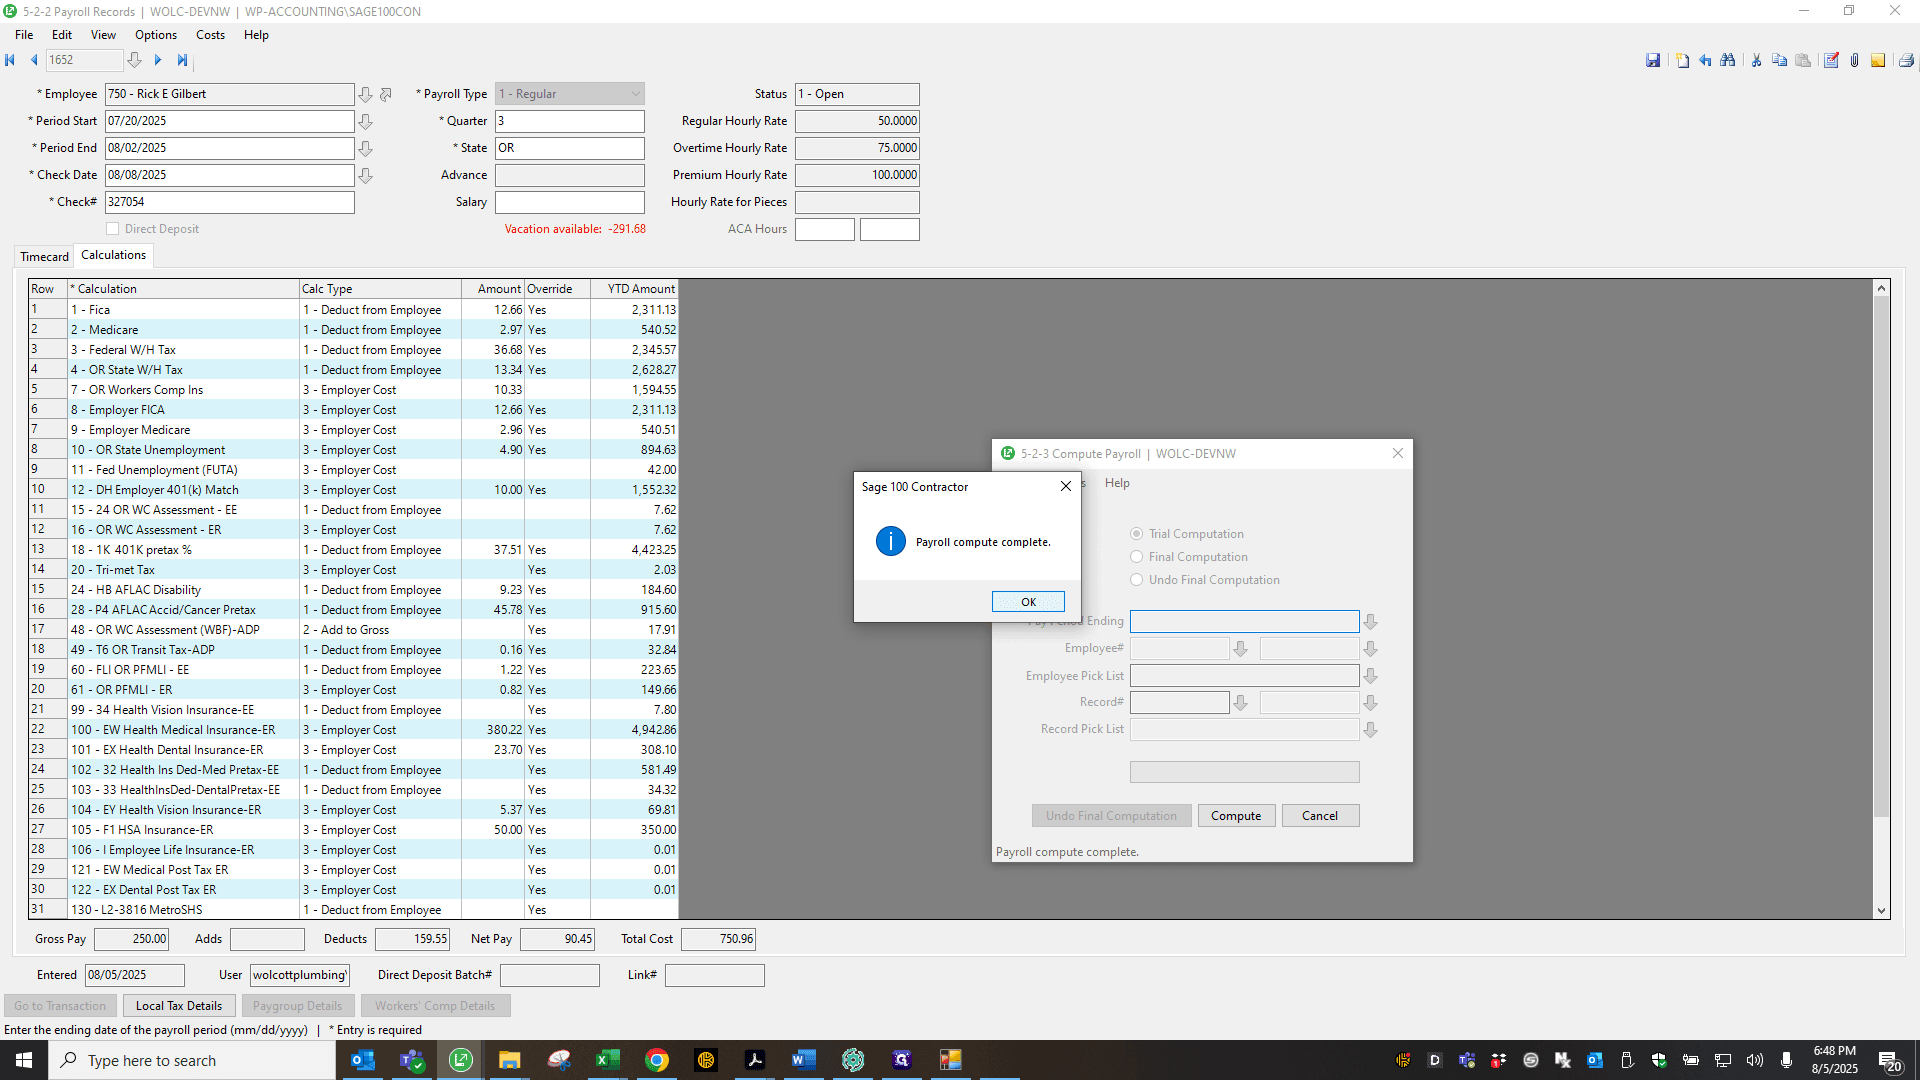Image resolution: width=1920 pixels, height=1080 pixels.
Task: Click the Paste clipboard icon
Action: (1803, 61)
